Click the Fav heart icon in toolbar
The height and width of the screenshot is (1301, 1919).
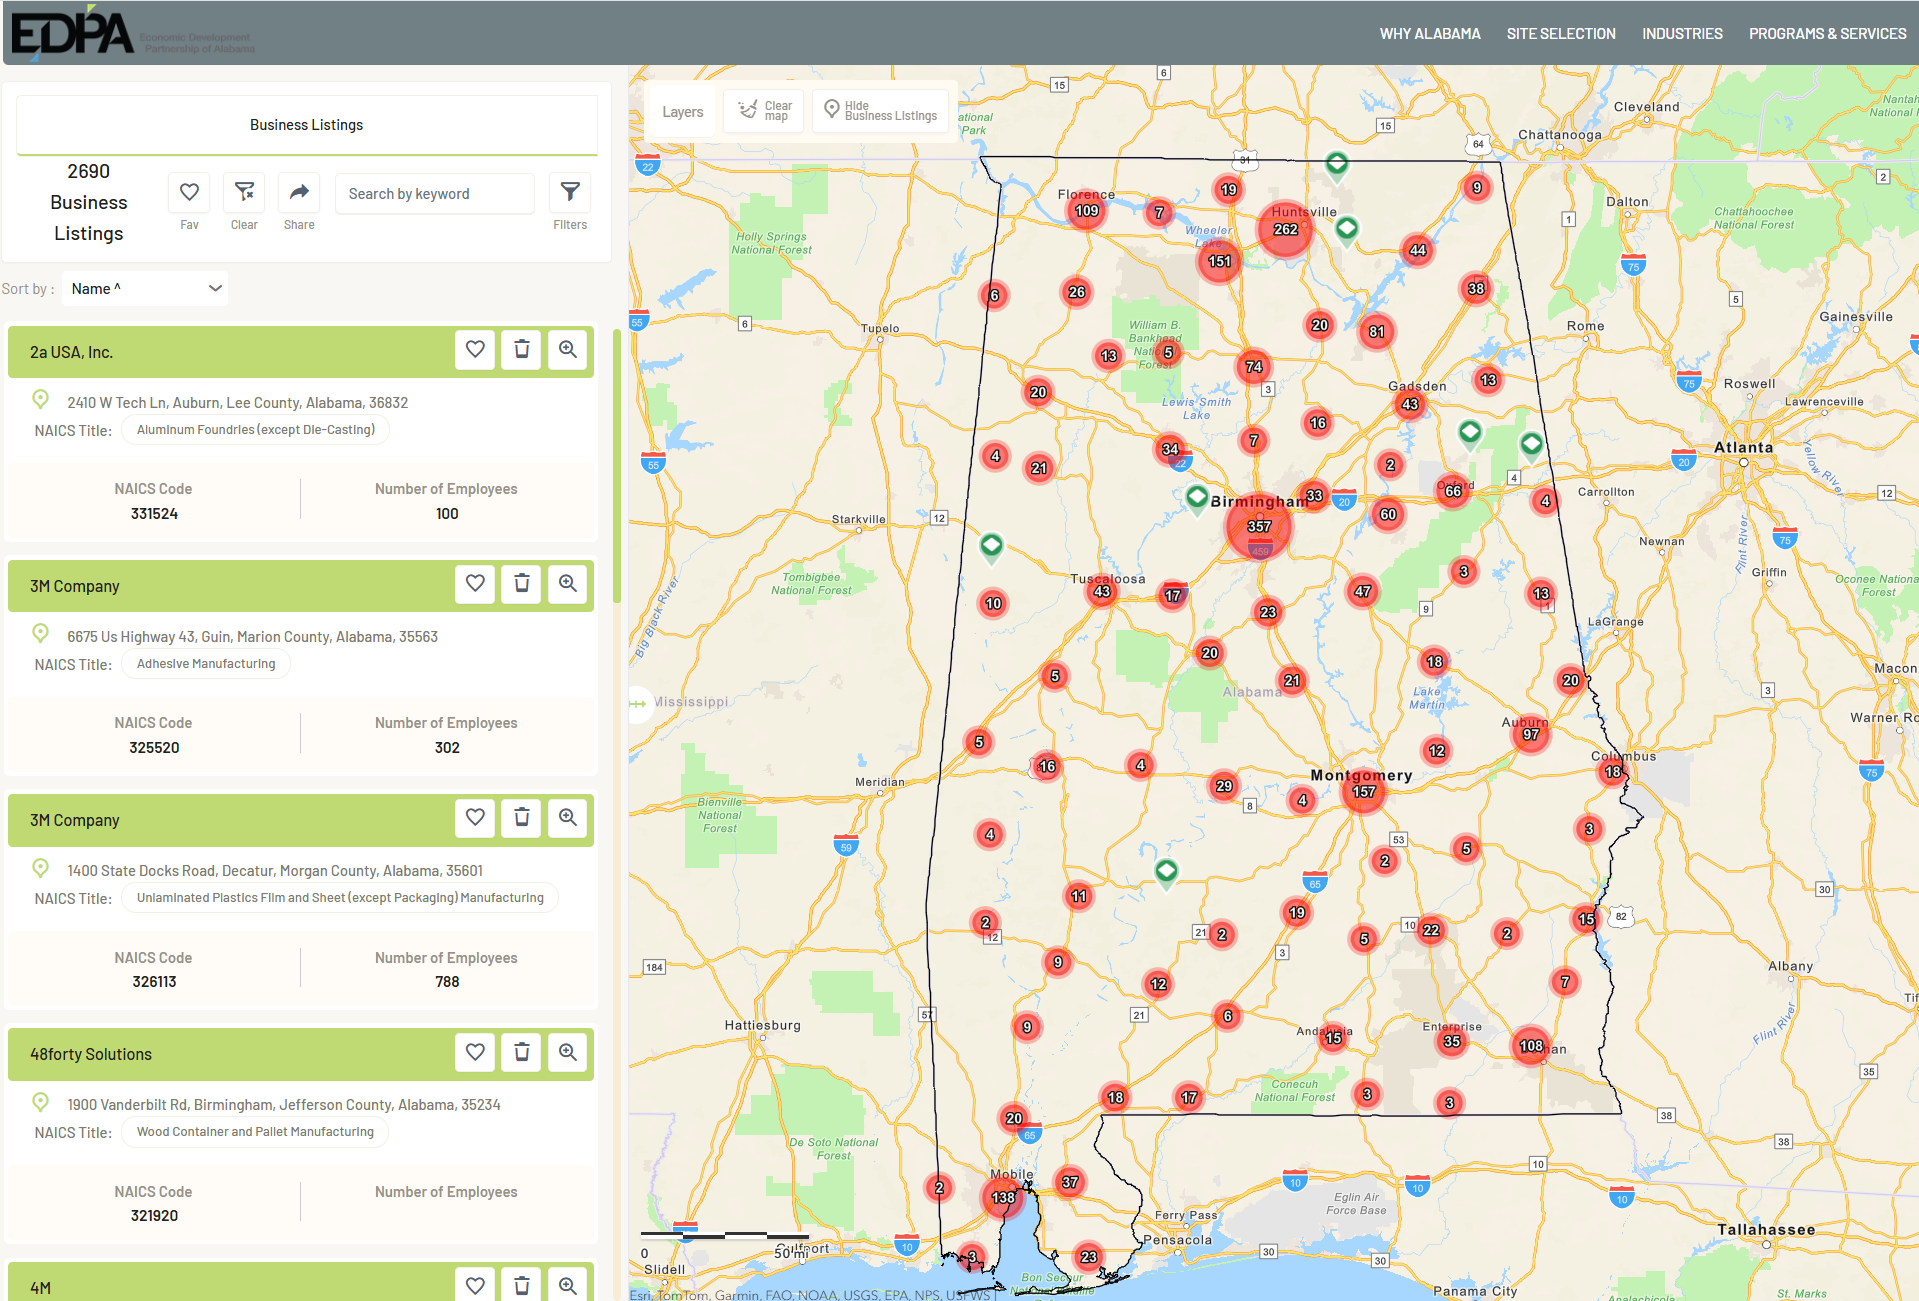(x=189, y=193)
